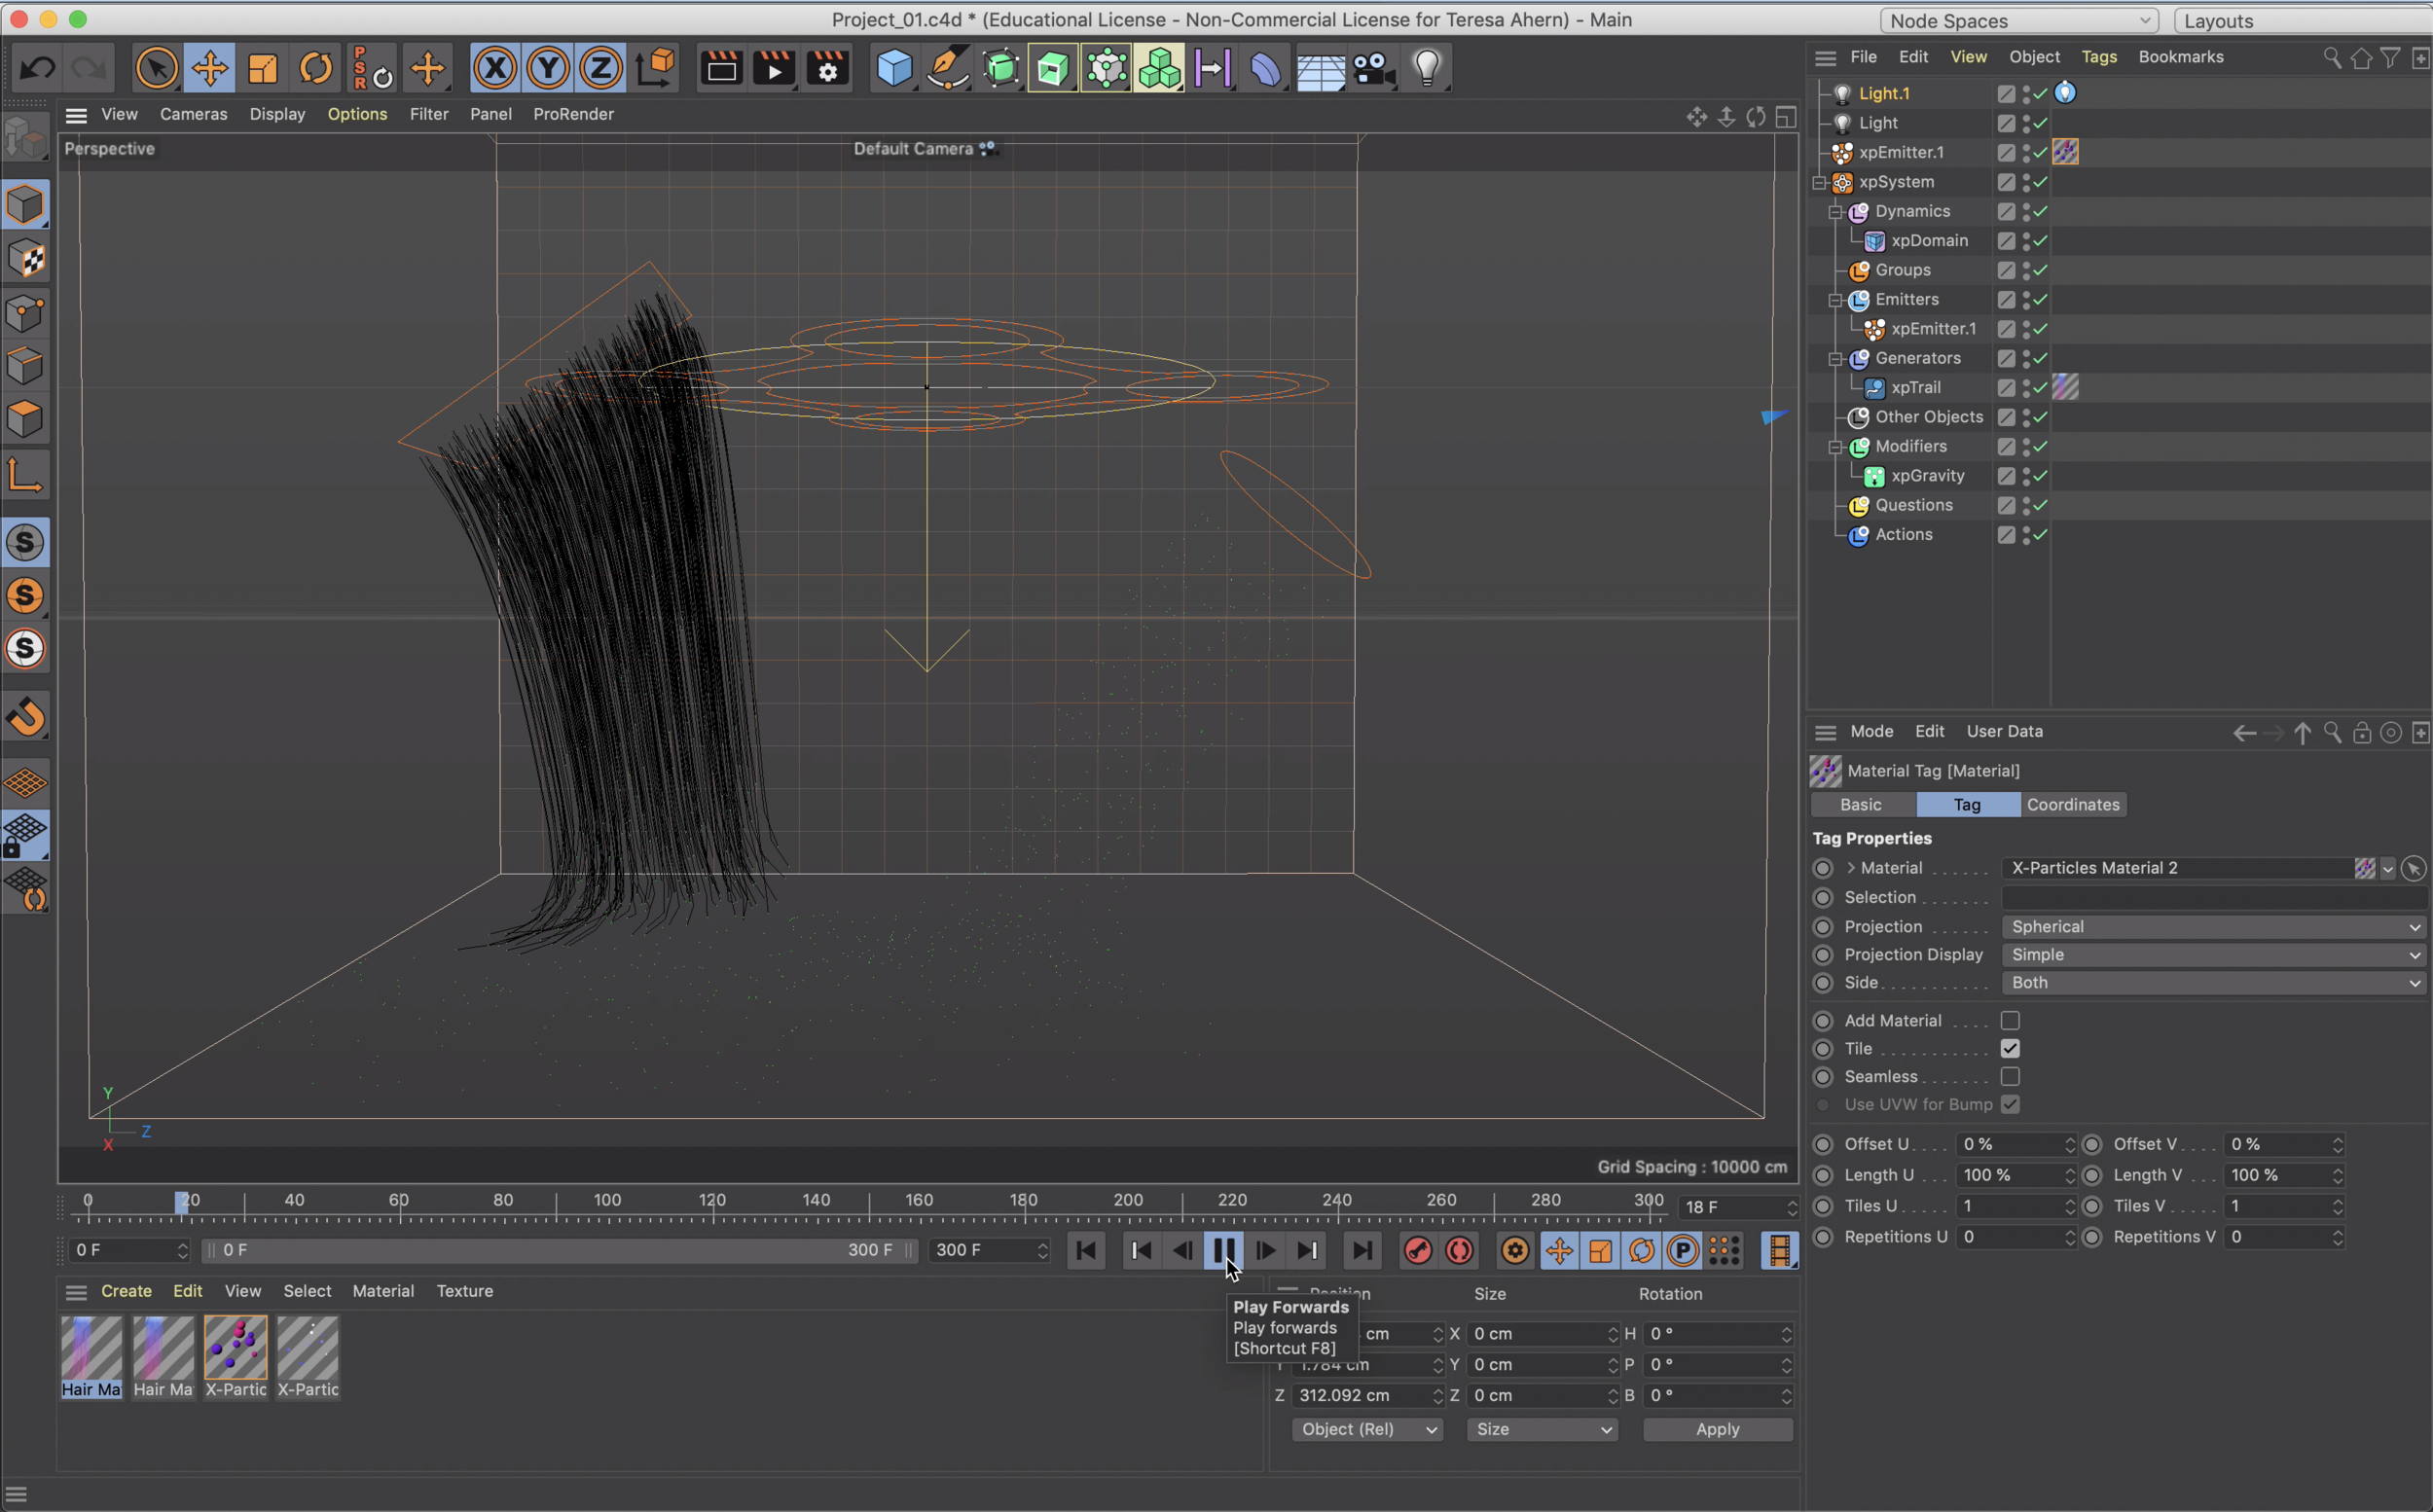Viewport: 2433px width, 1512px height.
Task: Select the Rotate tool in the toolbar
Action: [x=314, y=67]
